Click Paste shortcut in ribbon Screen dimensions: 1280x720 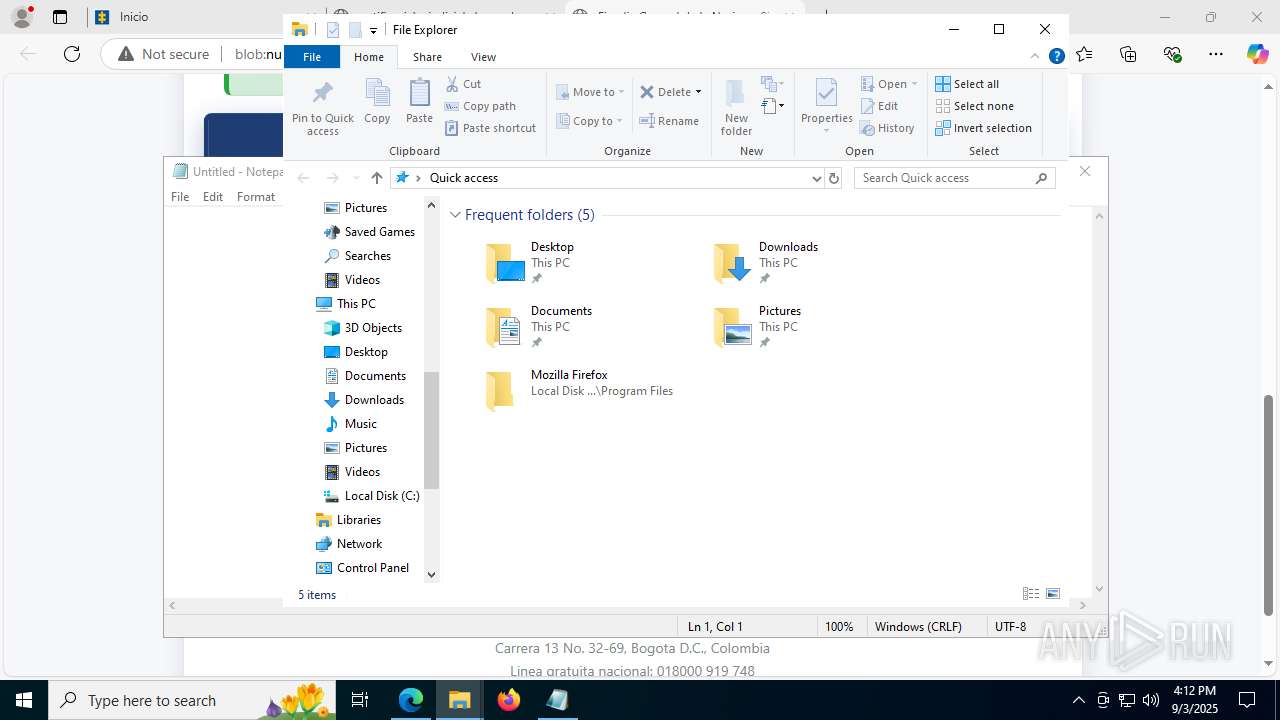tap(491, 128)
